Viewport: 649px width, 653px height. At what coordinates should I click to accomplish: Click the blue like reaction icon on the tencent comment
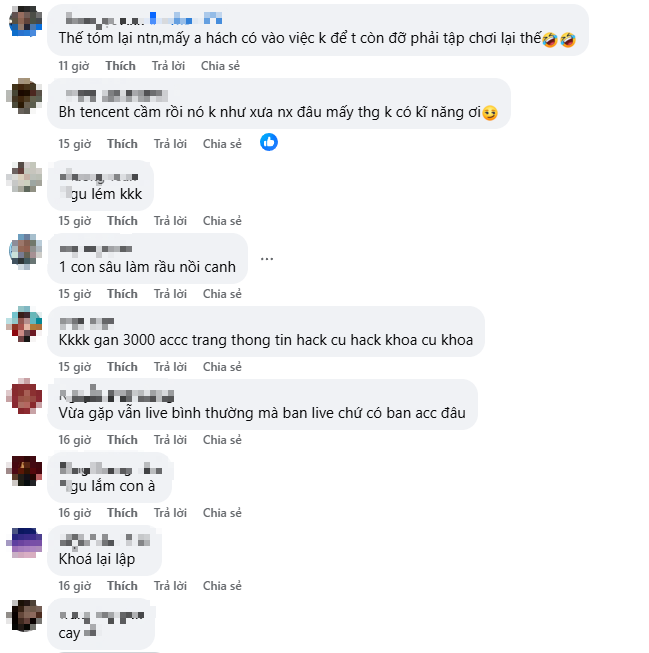point(269,143)
